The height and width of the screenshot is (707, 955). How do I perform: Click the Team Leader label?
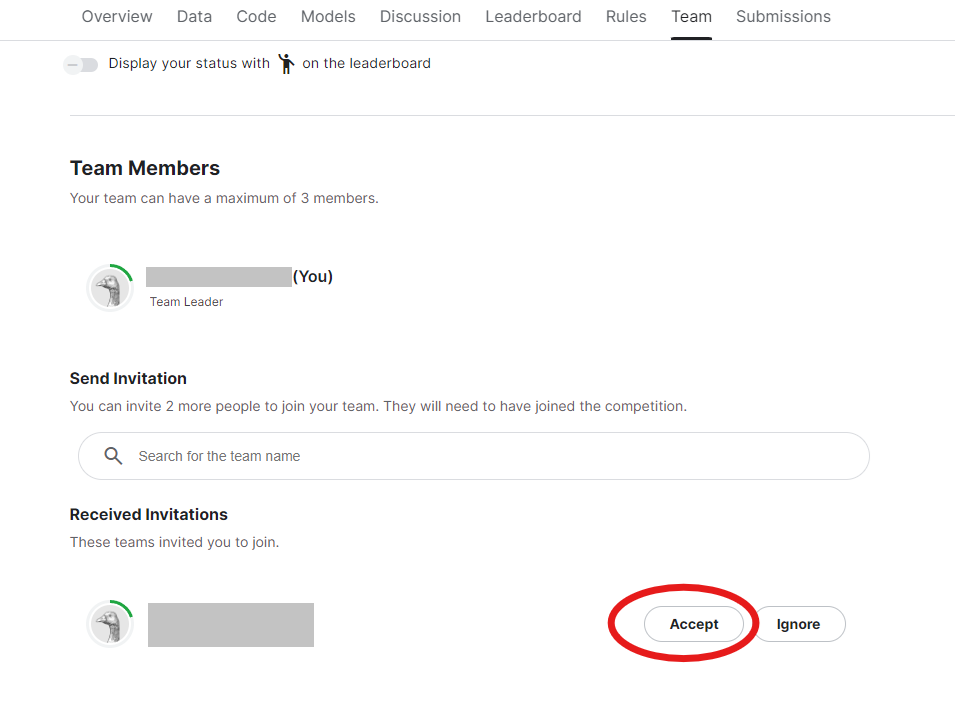pos(186,302)
